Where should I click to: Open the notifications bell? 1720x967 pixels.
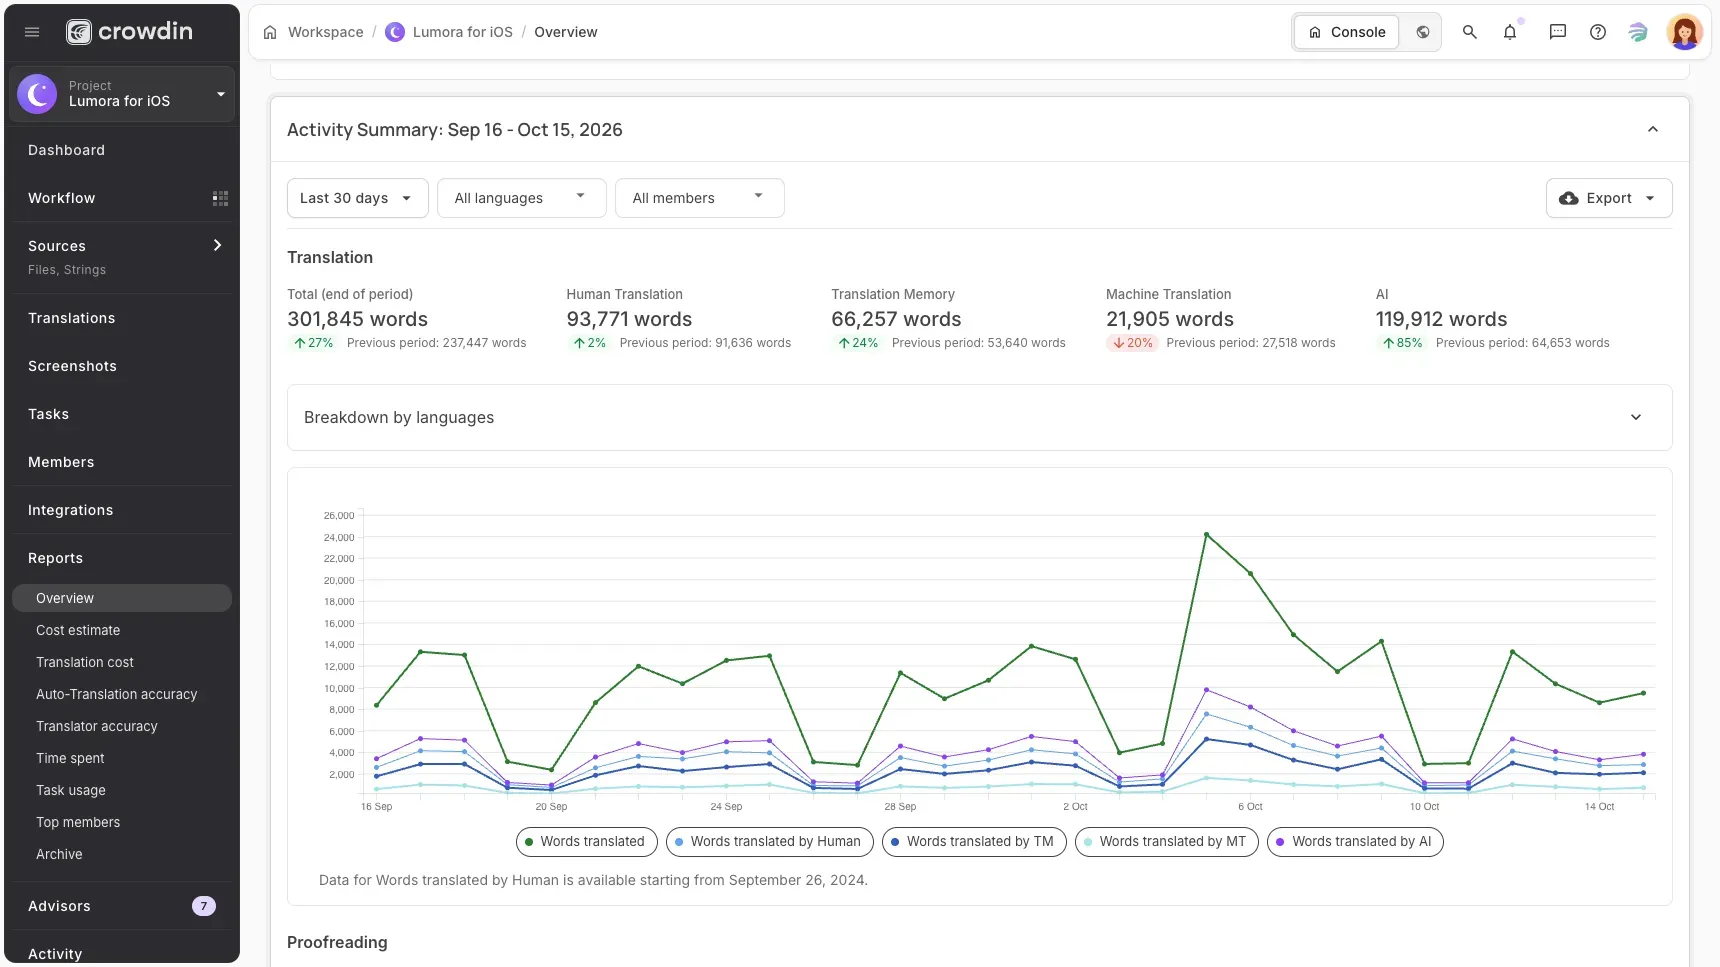[1510, 32]
